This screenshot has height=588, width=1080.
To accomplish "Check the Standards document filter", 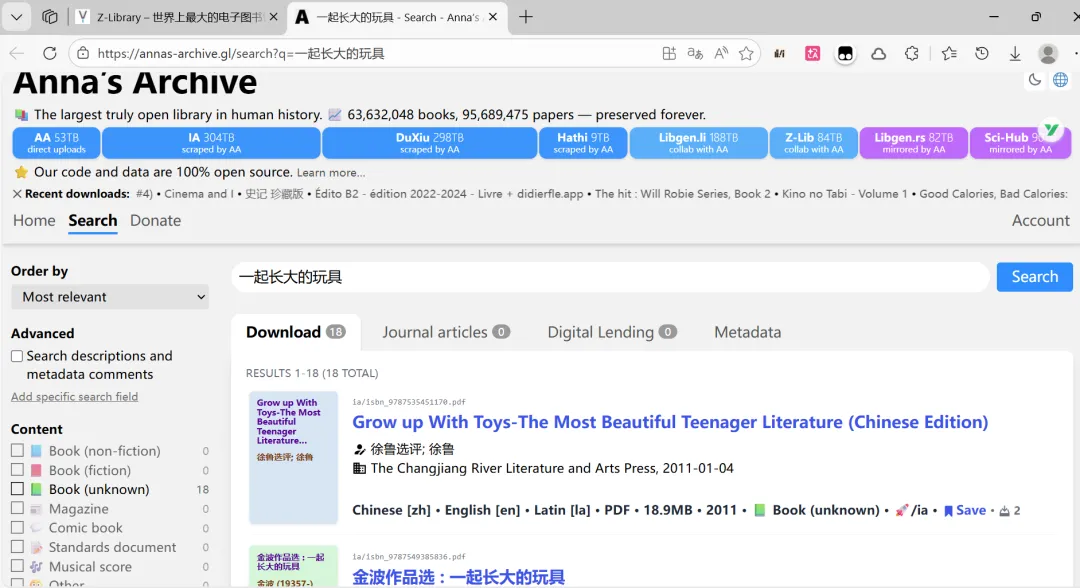I will [x=17, y=547].
